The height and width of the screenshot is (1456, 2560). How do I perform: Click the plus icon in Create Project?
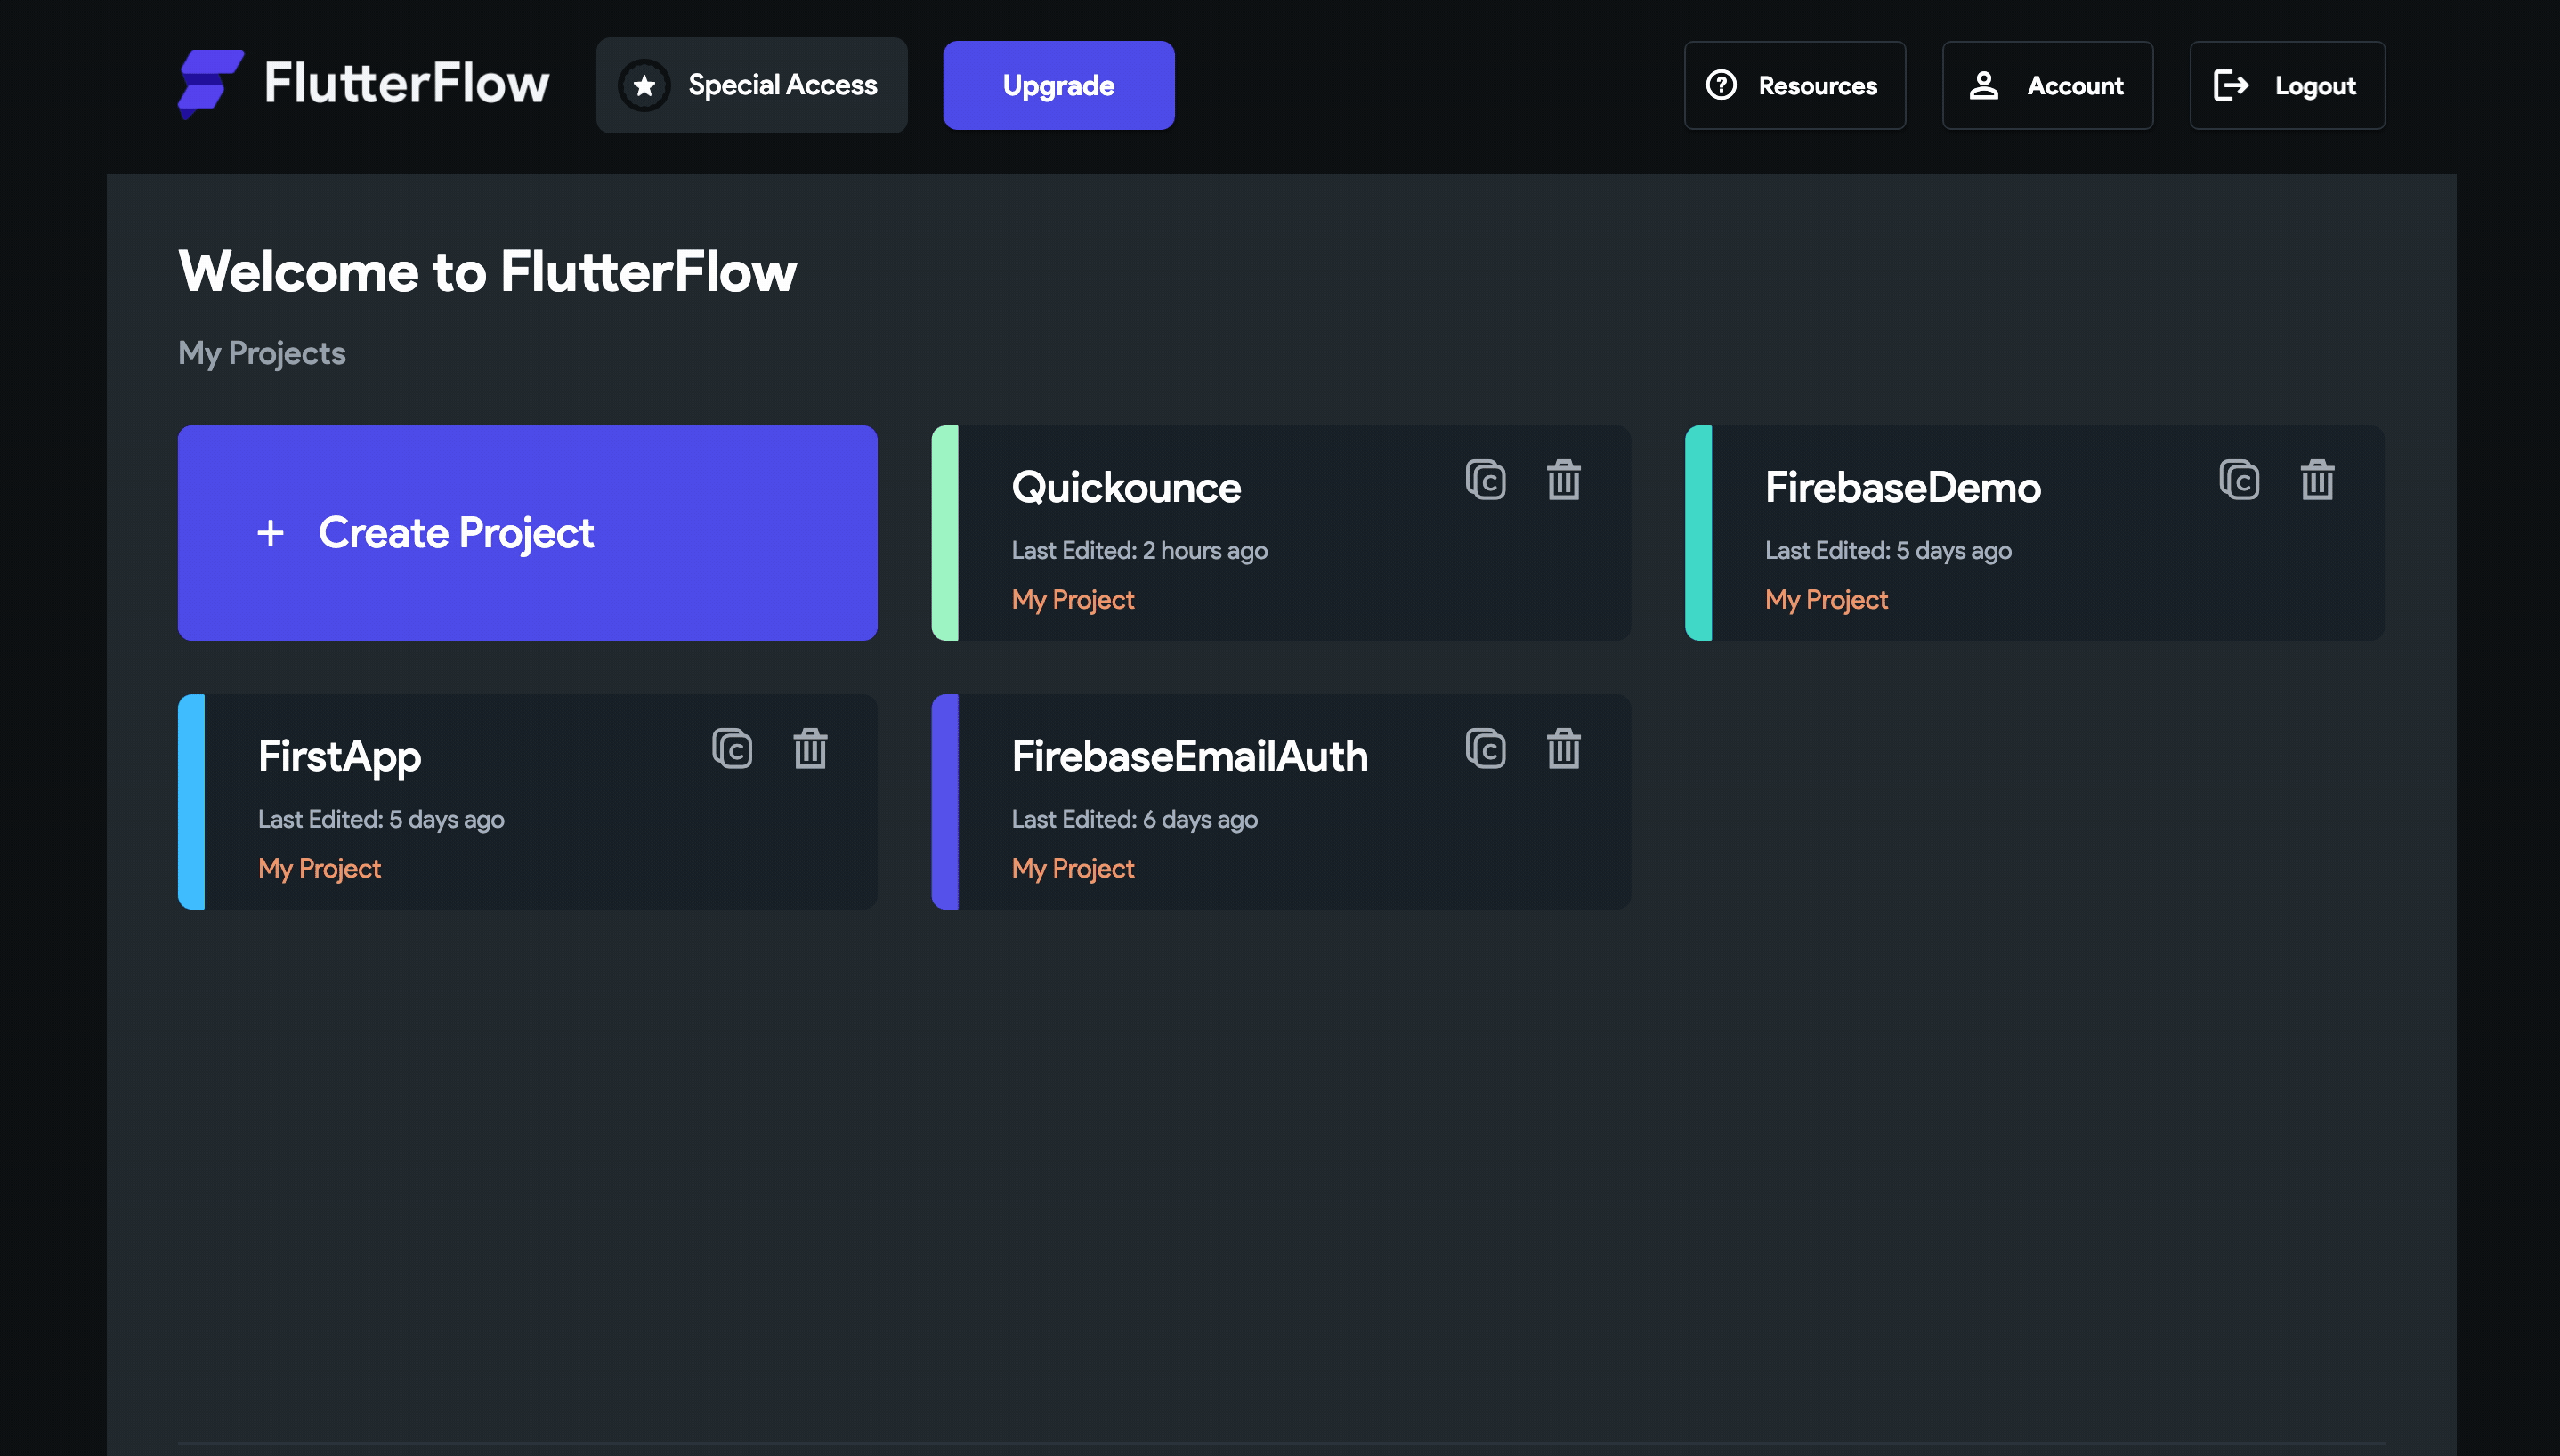[x=270, y=533]
